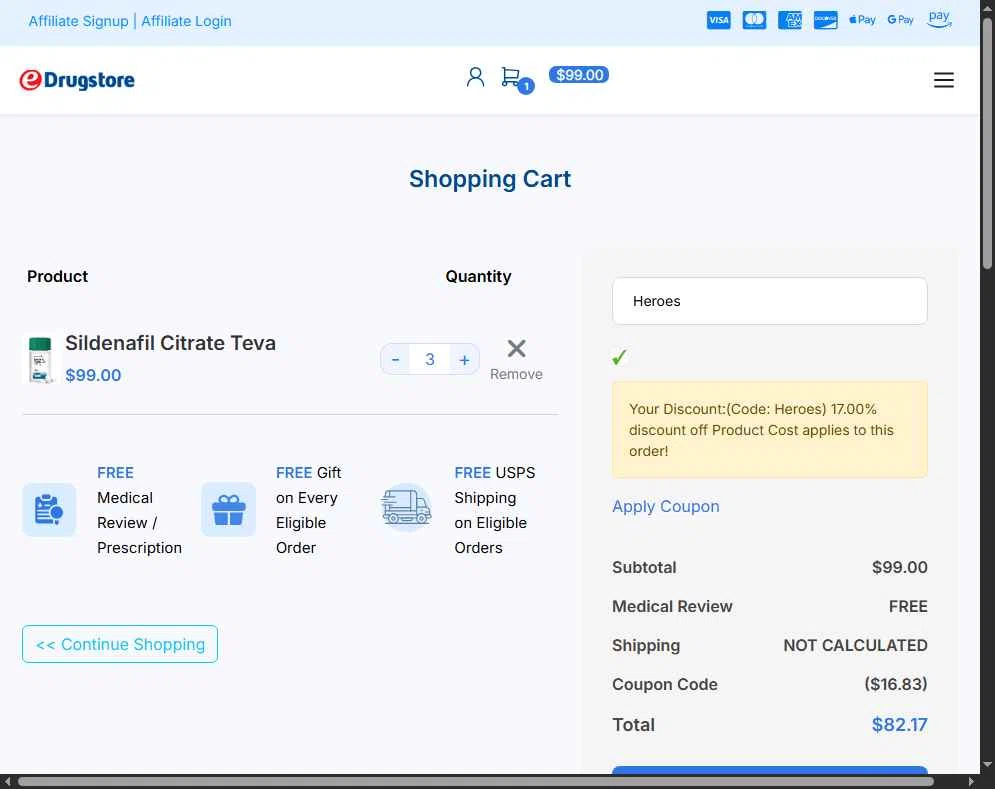Click the green coupon checkmark
Screen dimensions: 995x789
pyautogui.click(x=619, y=357)
